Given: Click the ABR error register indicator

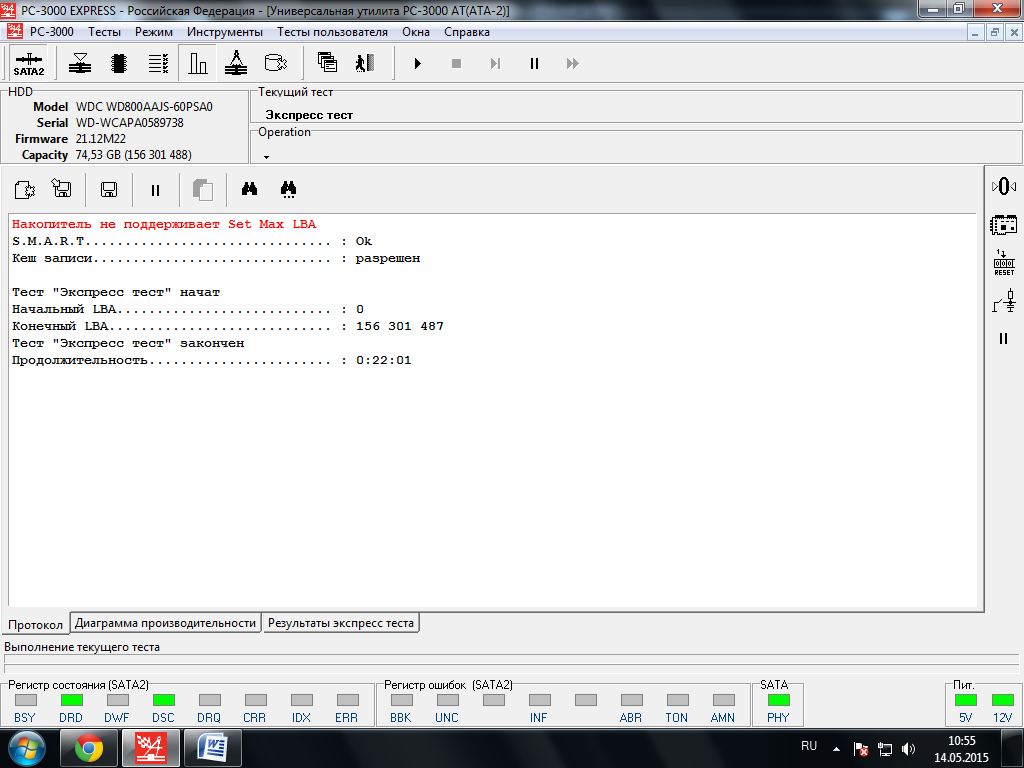Looking at the screenshot, I should (x=632, y=700).
